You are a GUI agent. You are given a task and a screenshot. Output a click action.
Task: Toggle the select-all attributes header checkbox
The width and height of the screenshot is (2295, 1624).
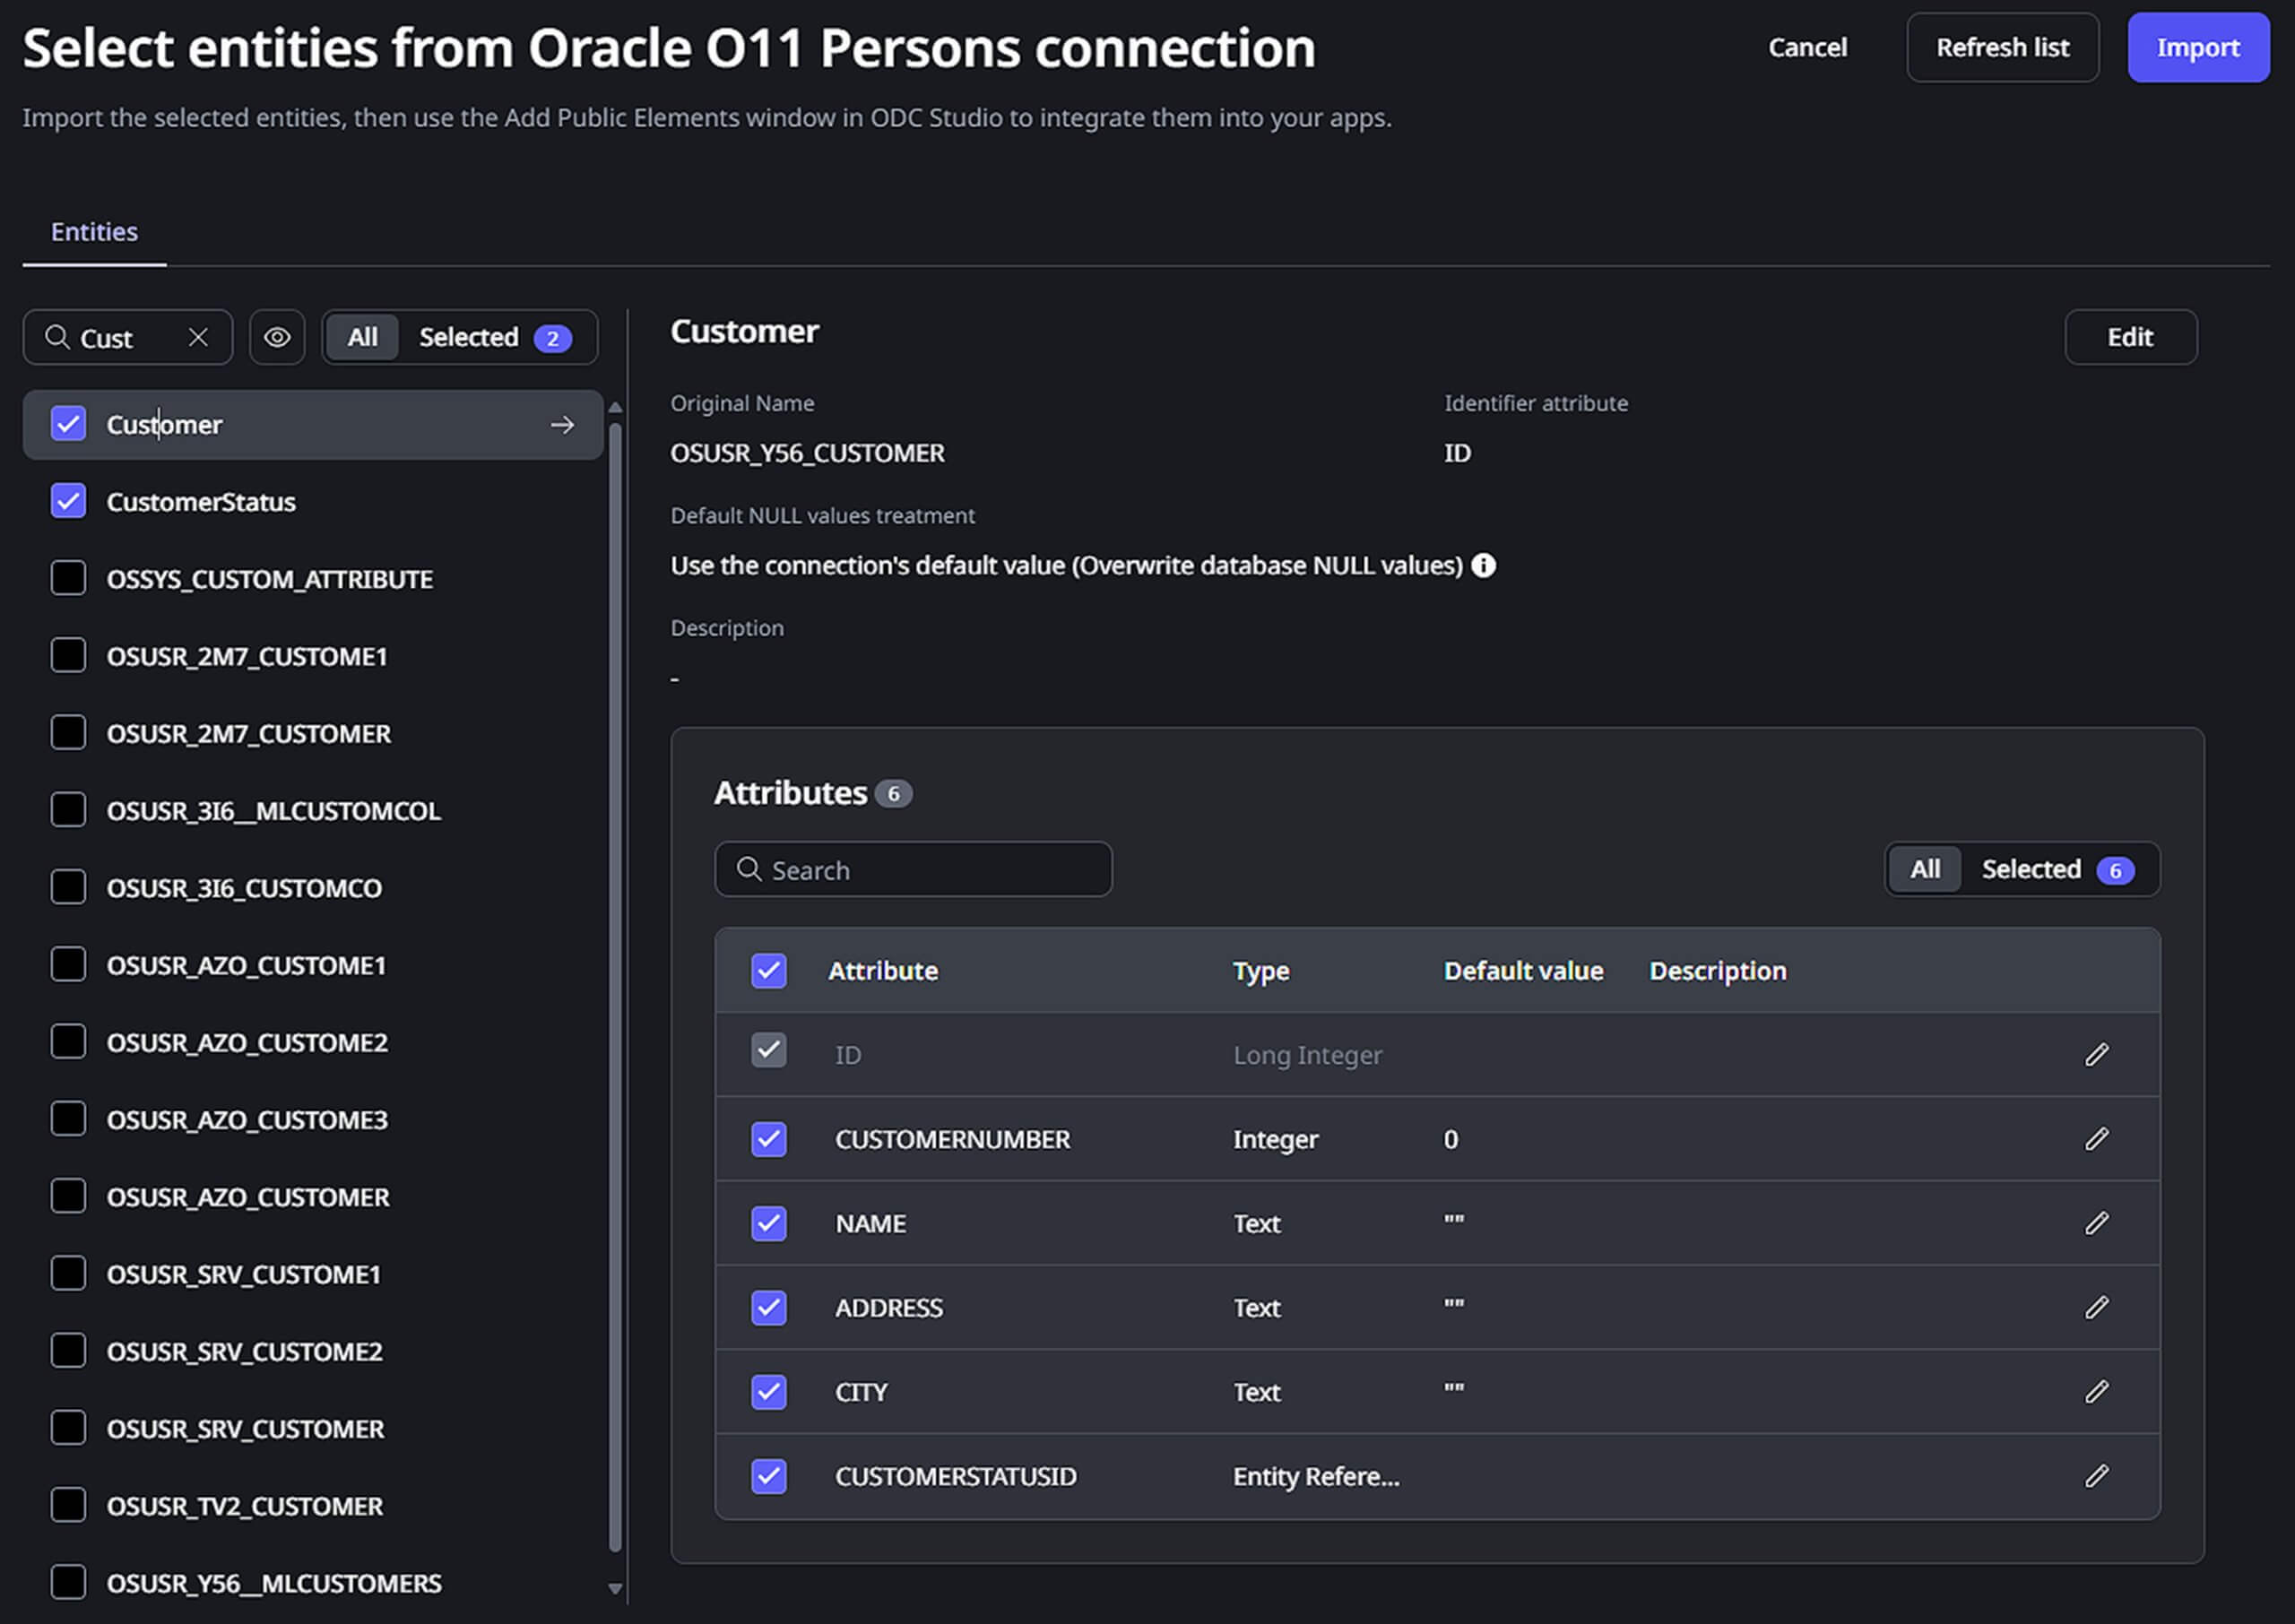pyautogui.click(x=769, y=971)
